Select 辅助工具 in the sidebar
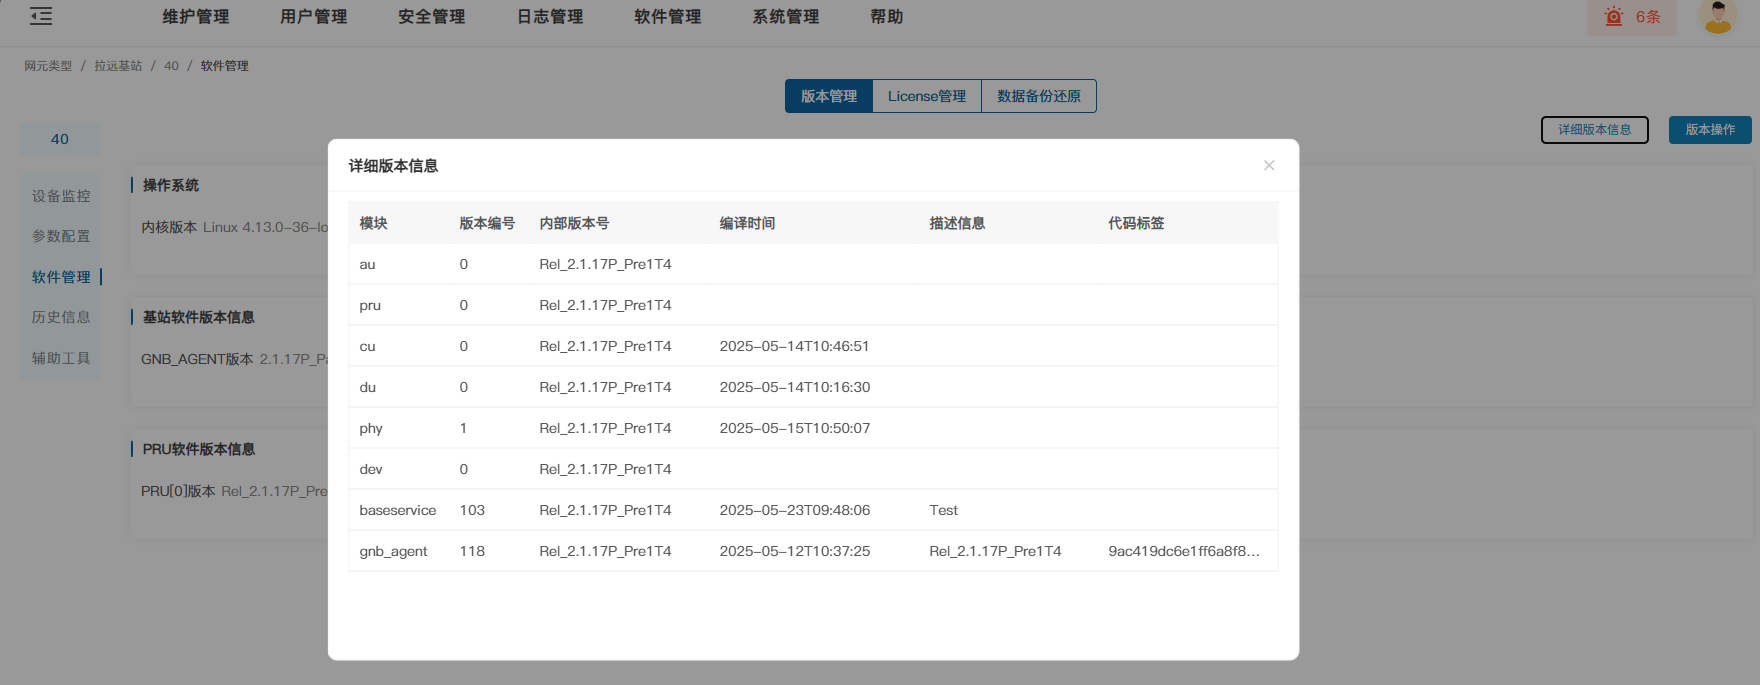1760x685 pixels. click(61, 358)
